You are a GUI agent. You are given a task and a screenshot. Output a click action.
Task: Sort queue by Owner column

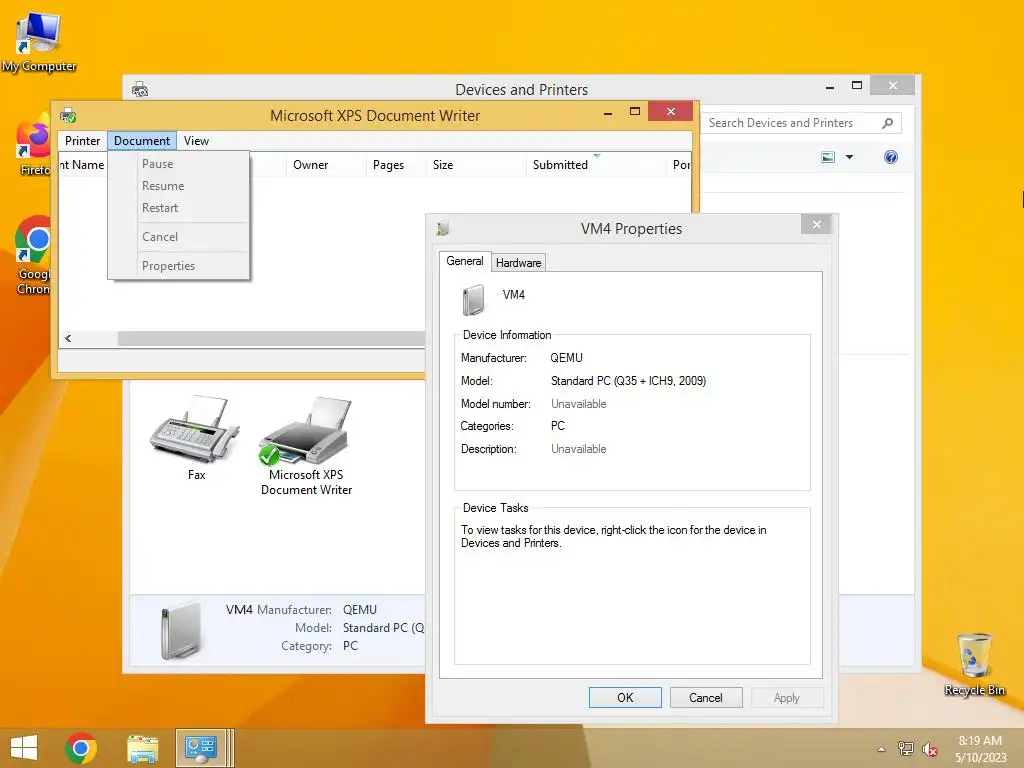click(x=326, y=165)
